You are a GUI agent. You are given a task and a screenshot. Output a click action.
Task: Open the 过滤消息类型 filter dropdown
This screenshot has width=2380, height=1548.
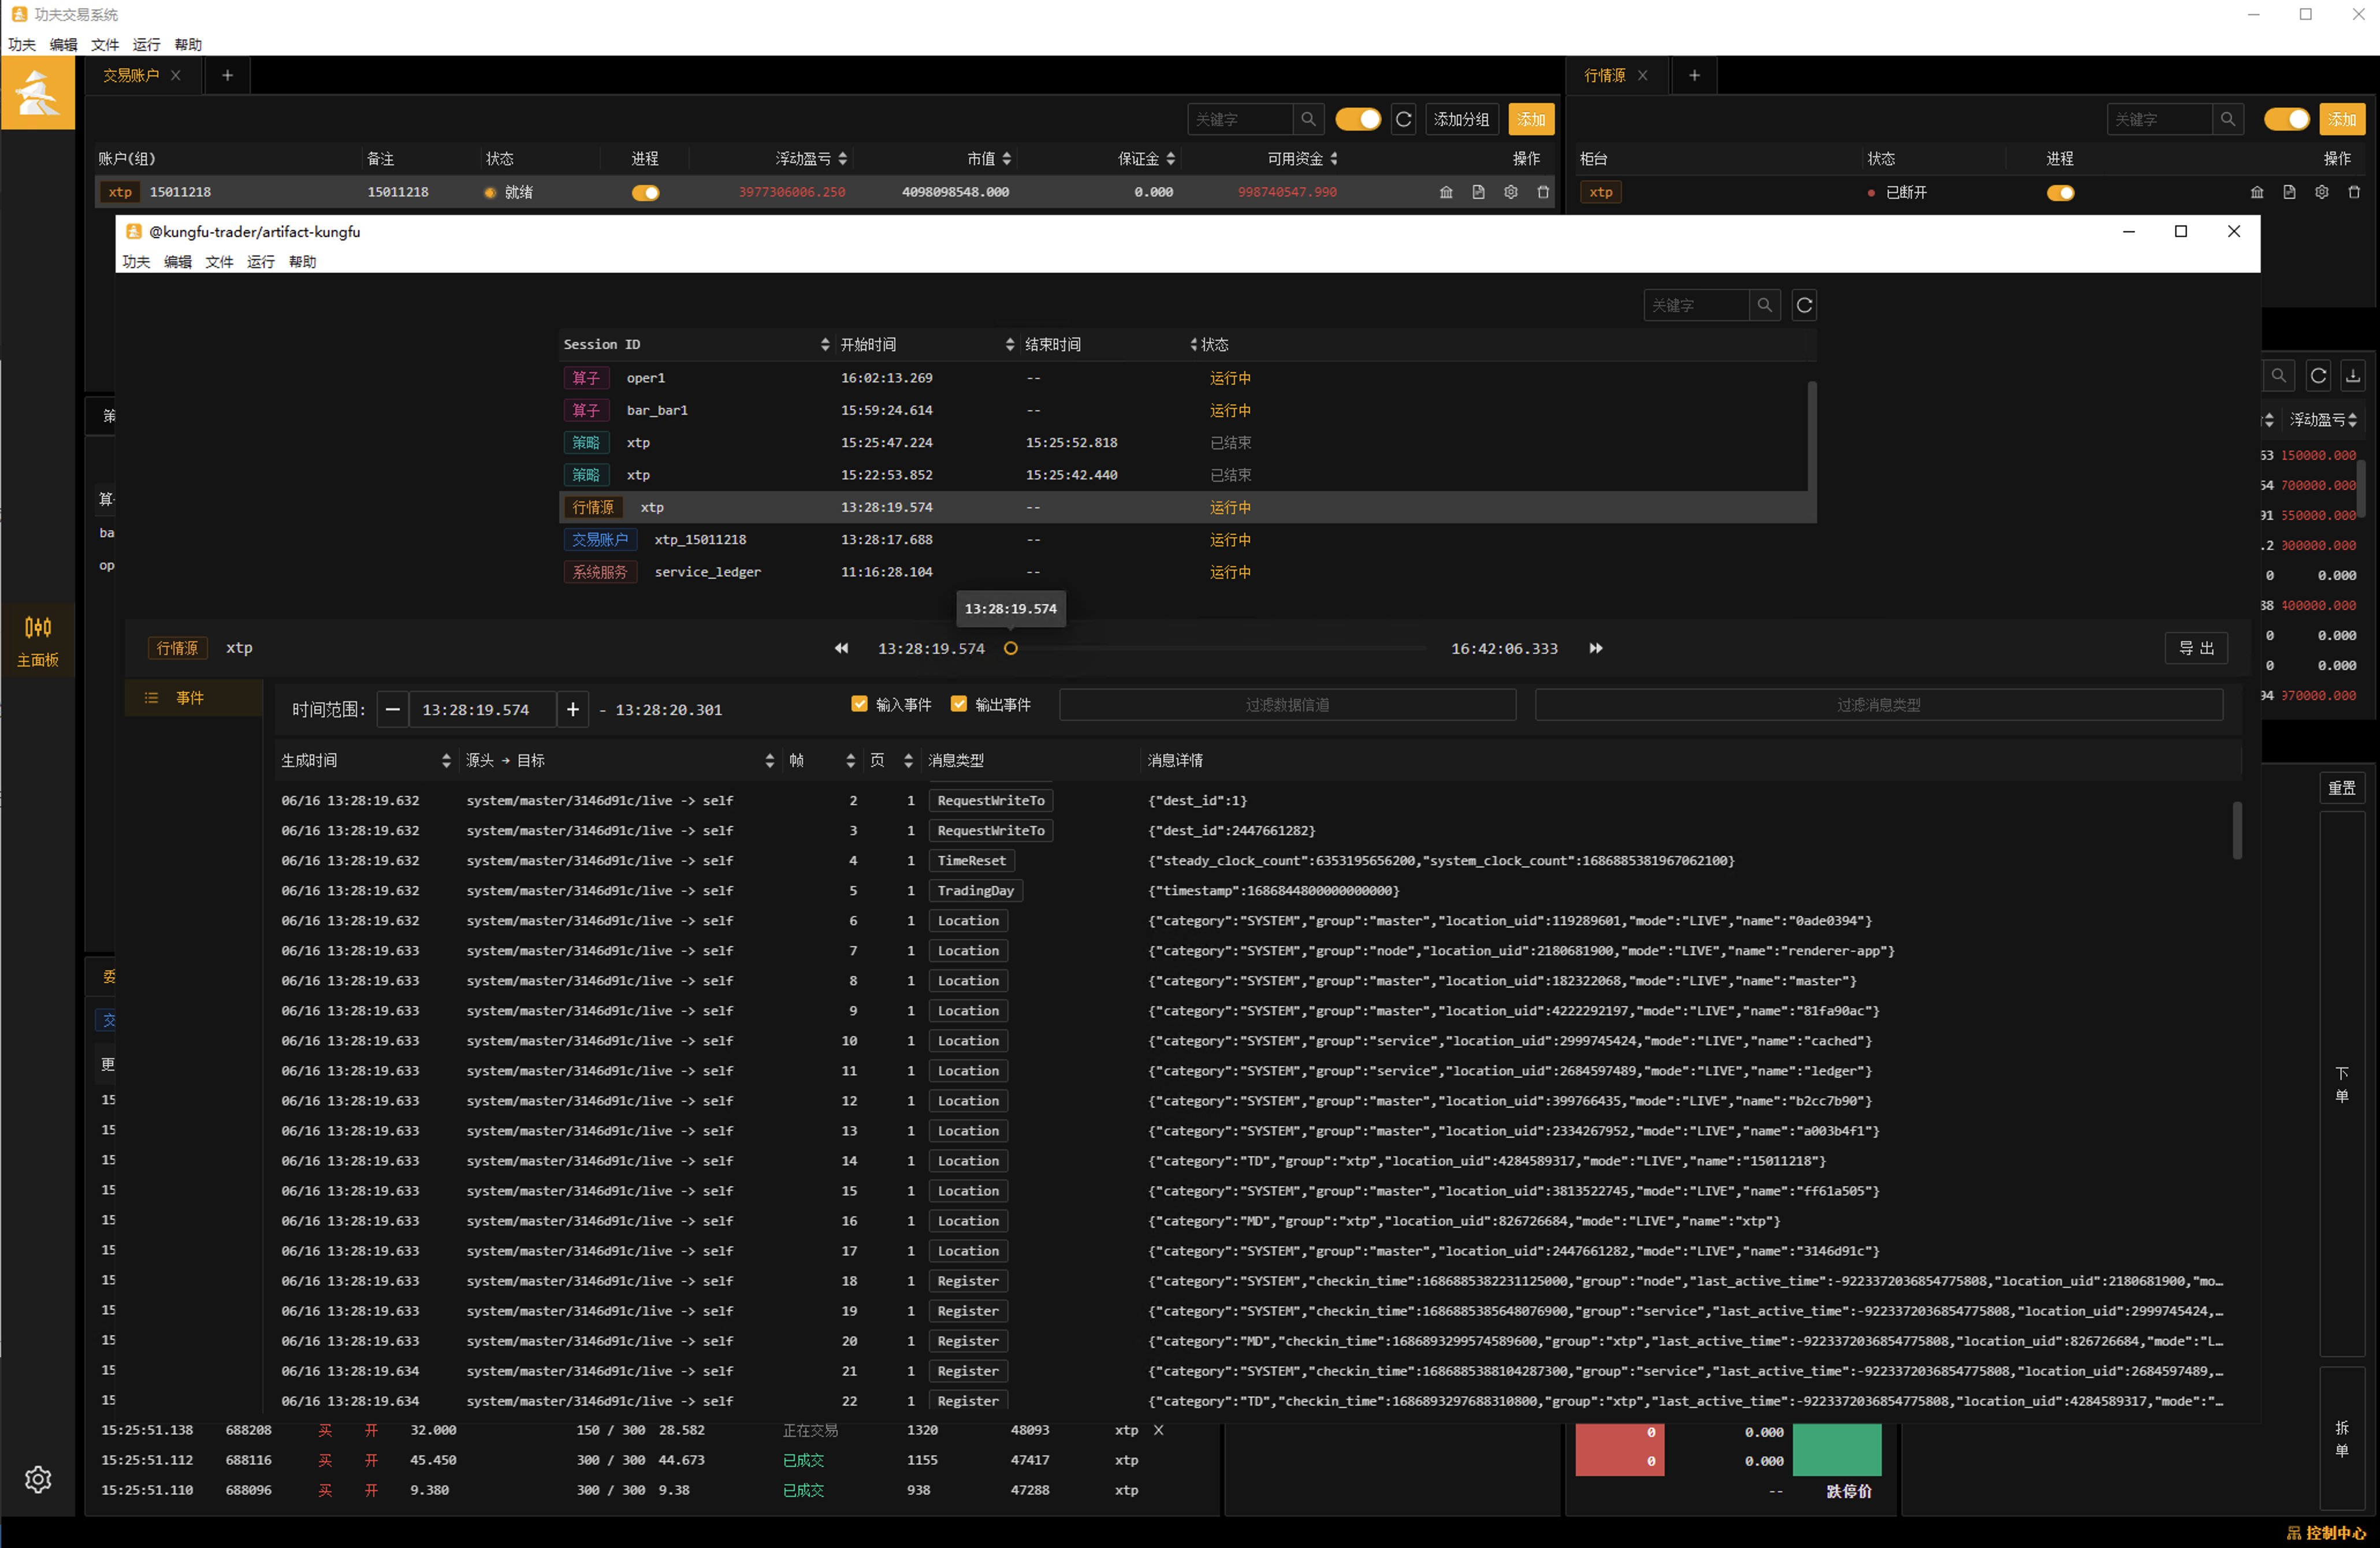(1878, 705)
